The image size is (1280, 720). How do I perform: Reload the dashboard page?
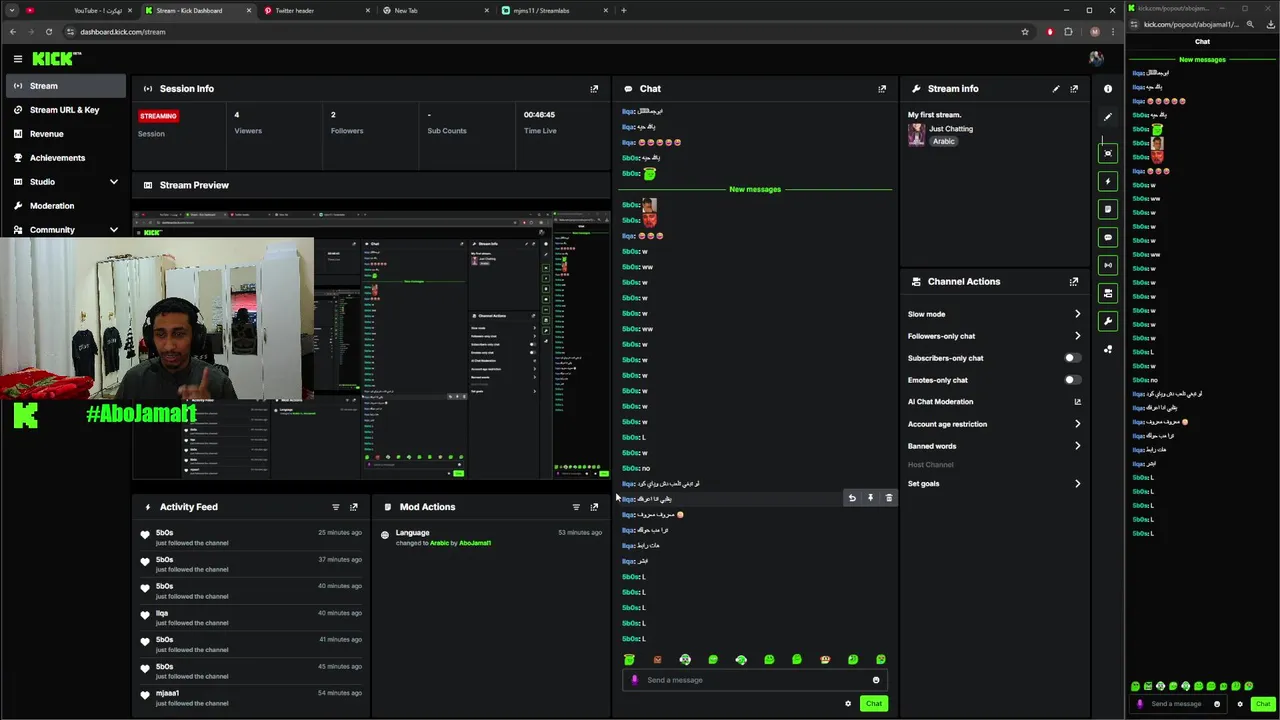click(x=48, y=32)
